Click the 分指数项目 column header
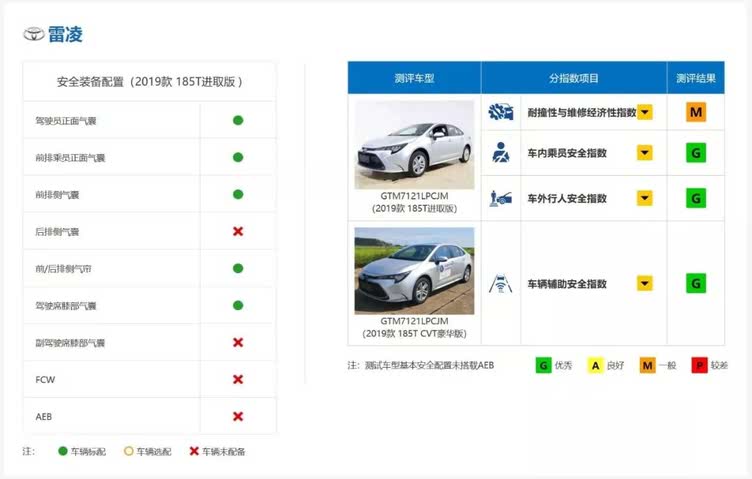752x479 pixels. point(574,78)
